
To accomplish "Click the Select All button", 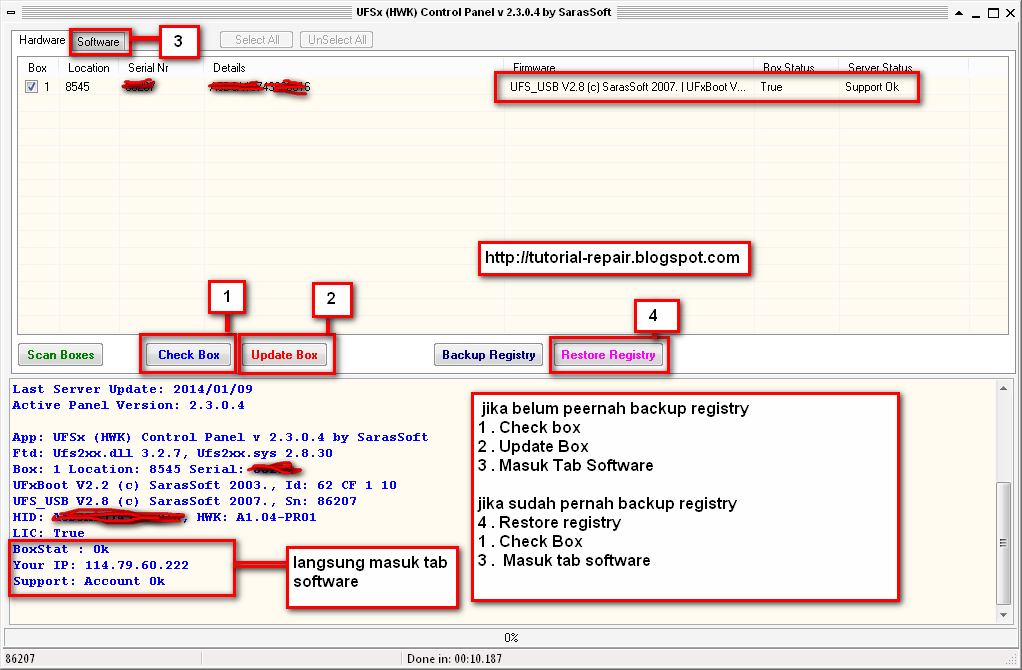I will (x=257, y=40).
